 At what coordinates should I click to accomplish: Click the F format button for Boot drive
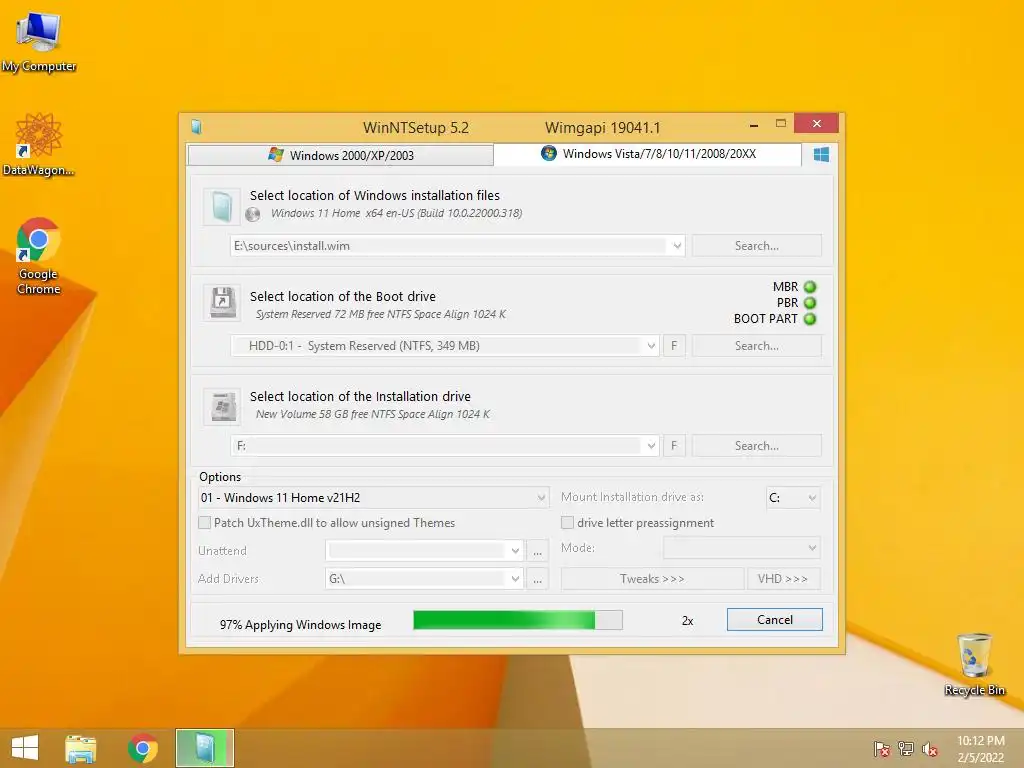tap(674, 345)
